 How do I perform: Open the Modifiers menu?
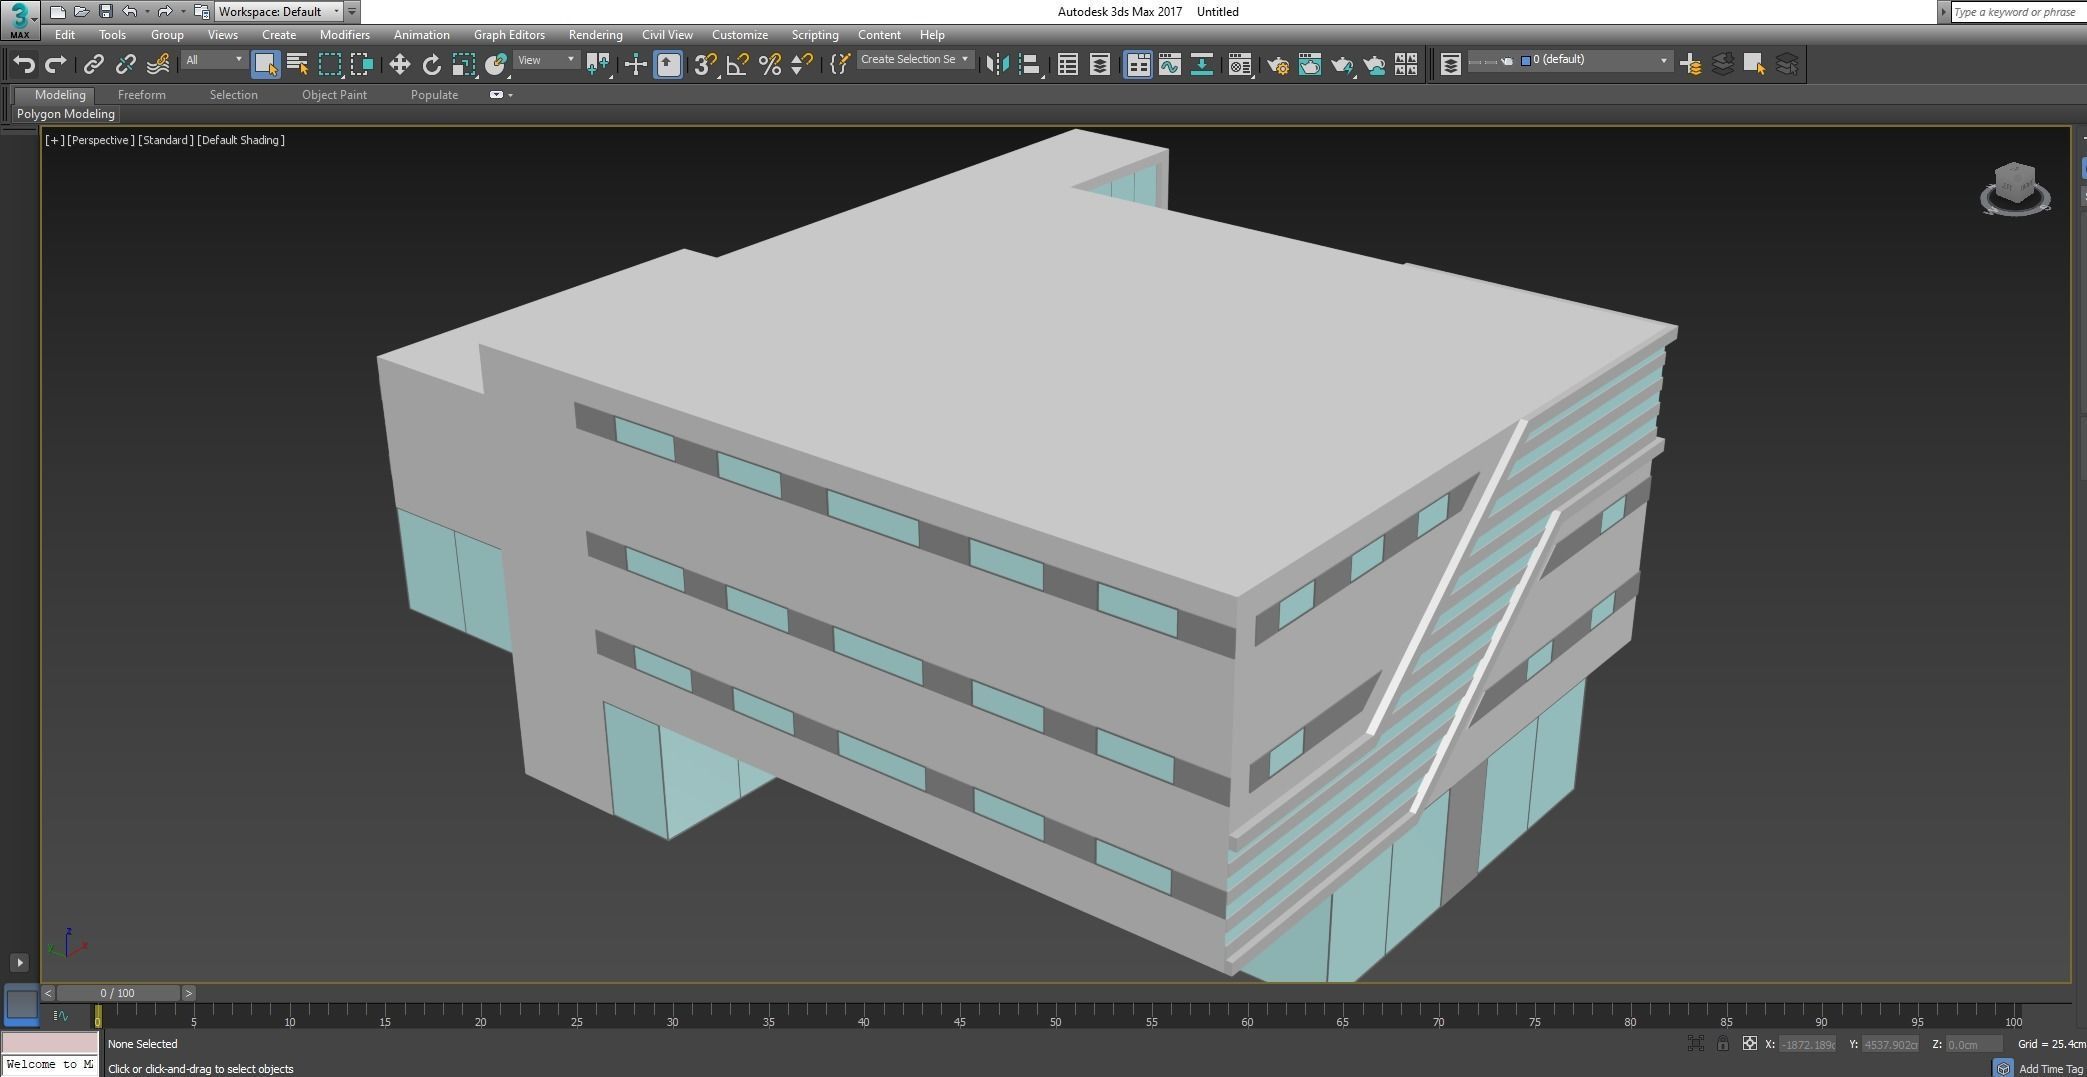(345, 35)
